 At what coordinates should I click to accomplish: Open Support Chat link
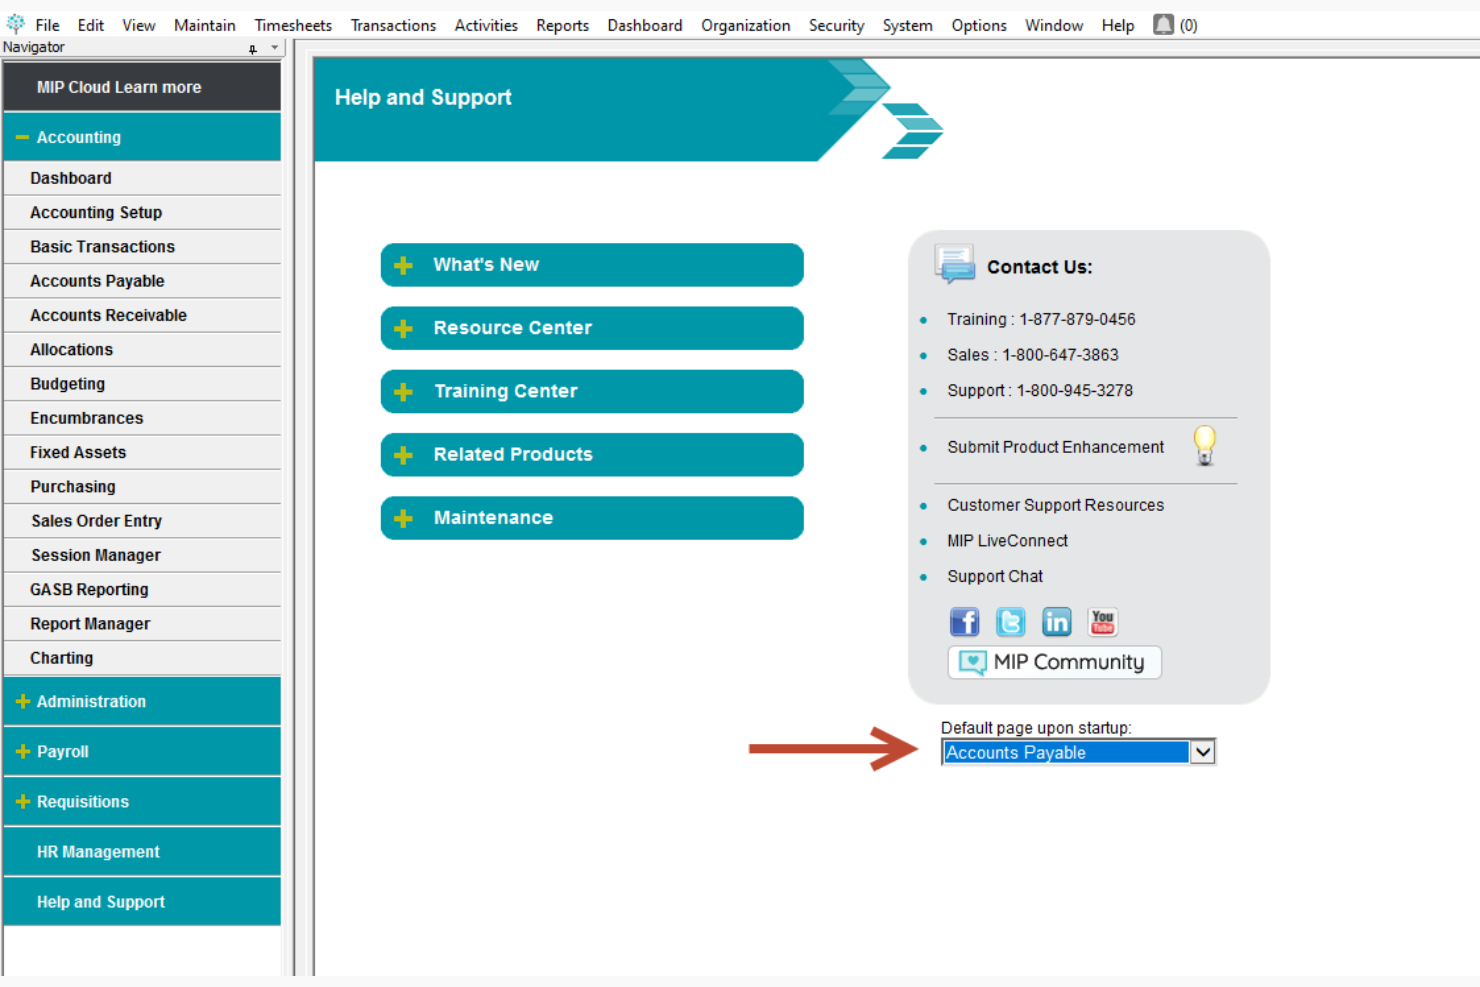coord(995,576)
